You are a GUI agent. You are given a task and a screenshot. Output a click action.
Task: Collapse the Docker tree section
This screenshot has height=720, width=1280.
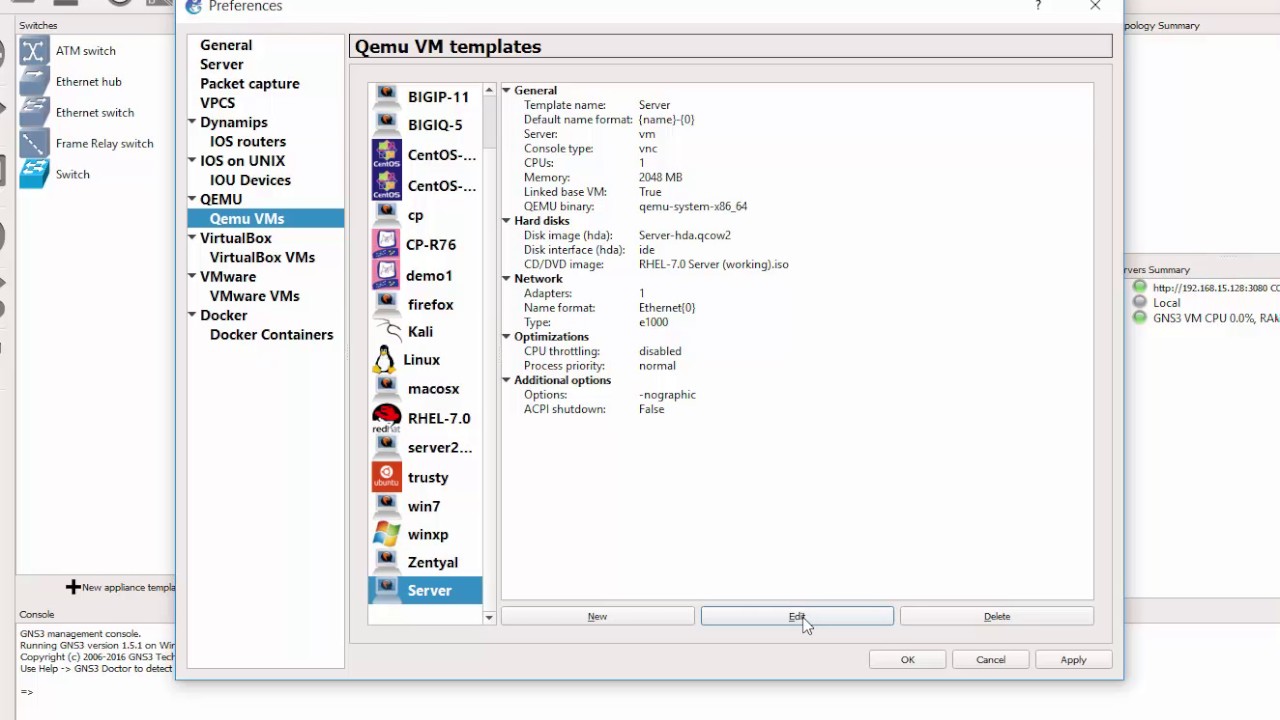192,316
